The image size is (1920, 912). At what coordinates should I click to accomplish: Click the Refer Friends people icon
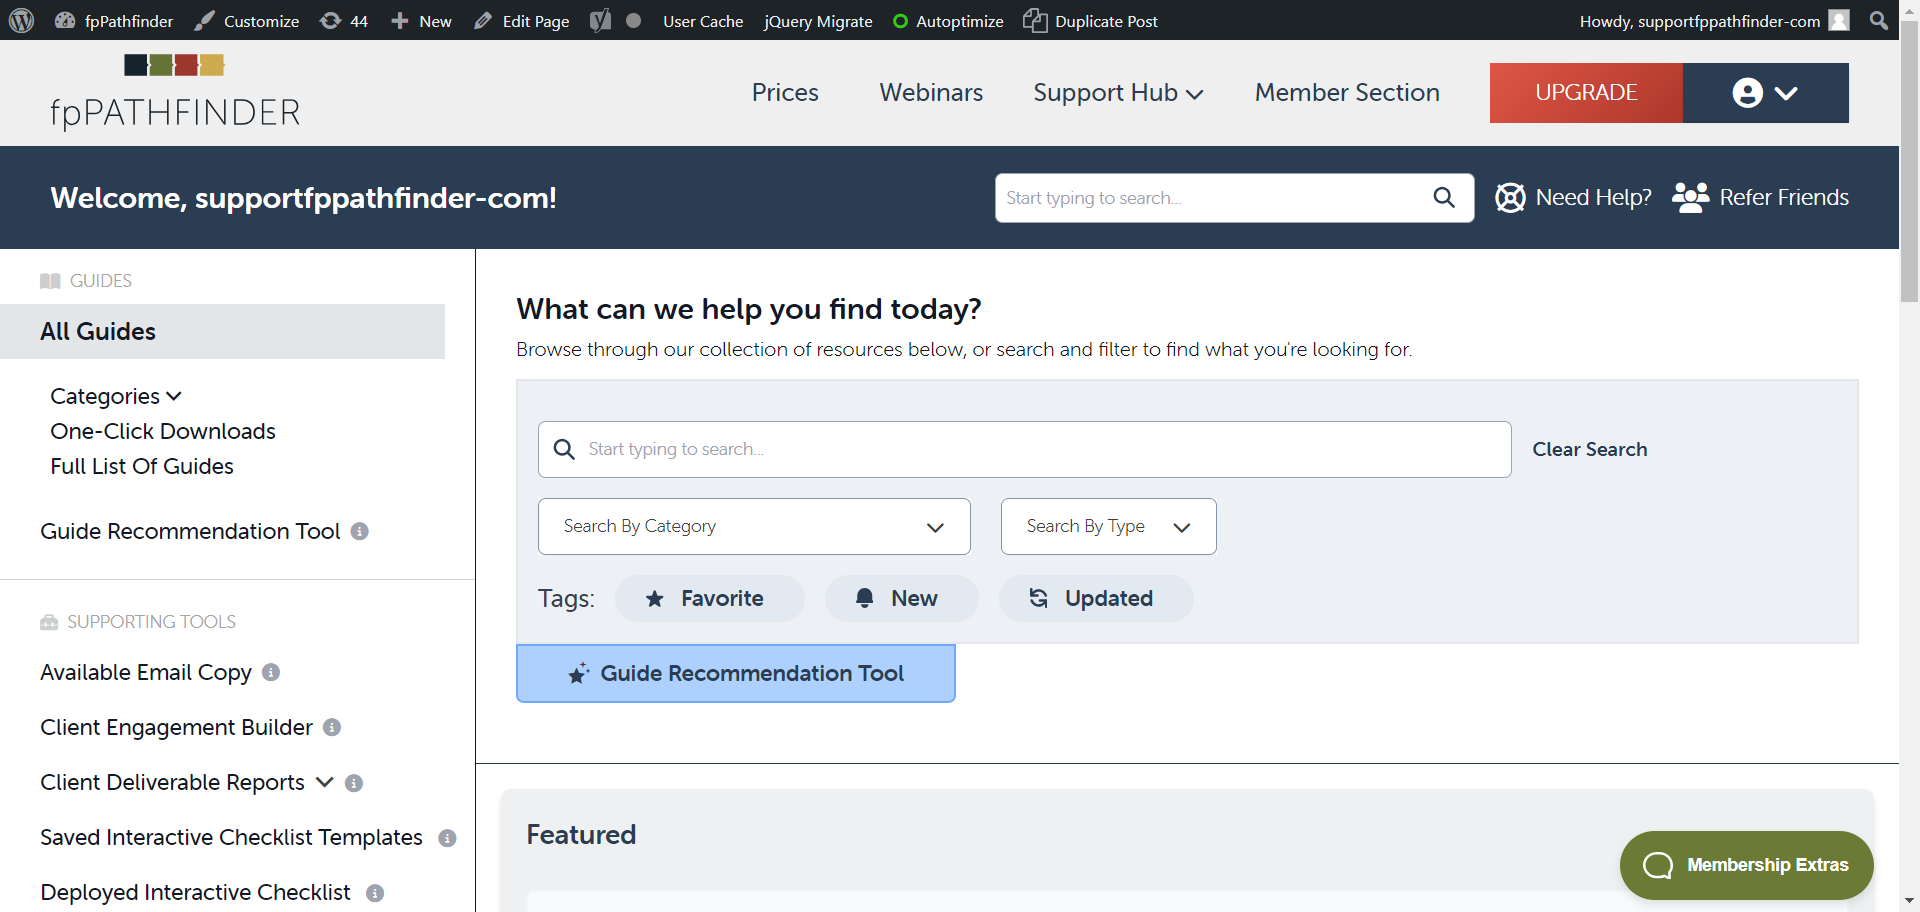click(1691, 198)
